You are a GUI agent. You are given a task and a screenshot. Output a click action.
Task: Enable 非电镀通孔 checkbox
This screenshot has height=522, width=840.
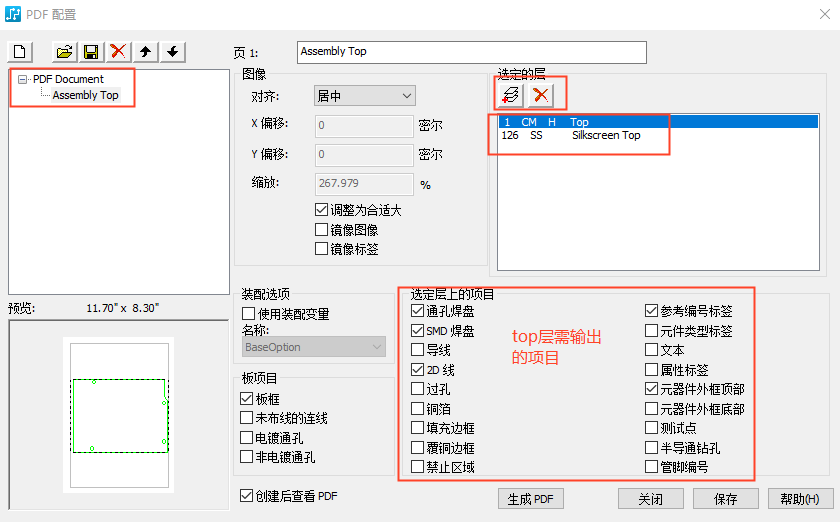tap(246, 457)
